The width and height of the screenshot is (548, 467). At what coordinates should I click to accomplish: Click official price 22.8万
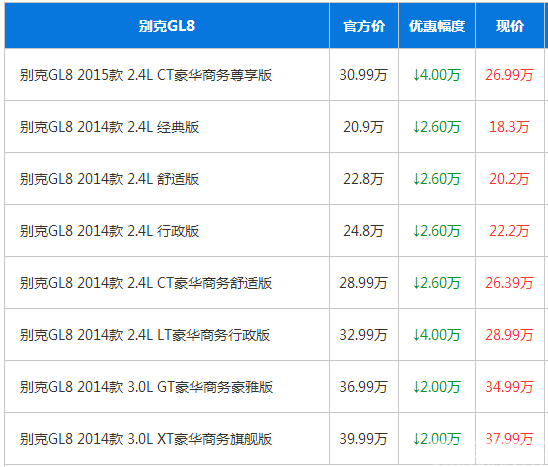(x=363, y=179)
